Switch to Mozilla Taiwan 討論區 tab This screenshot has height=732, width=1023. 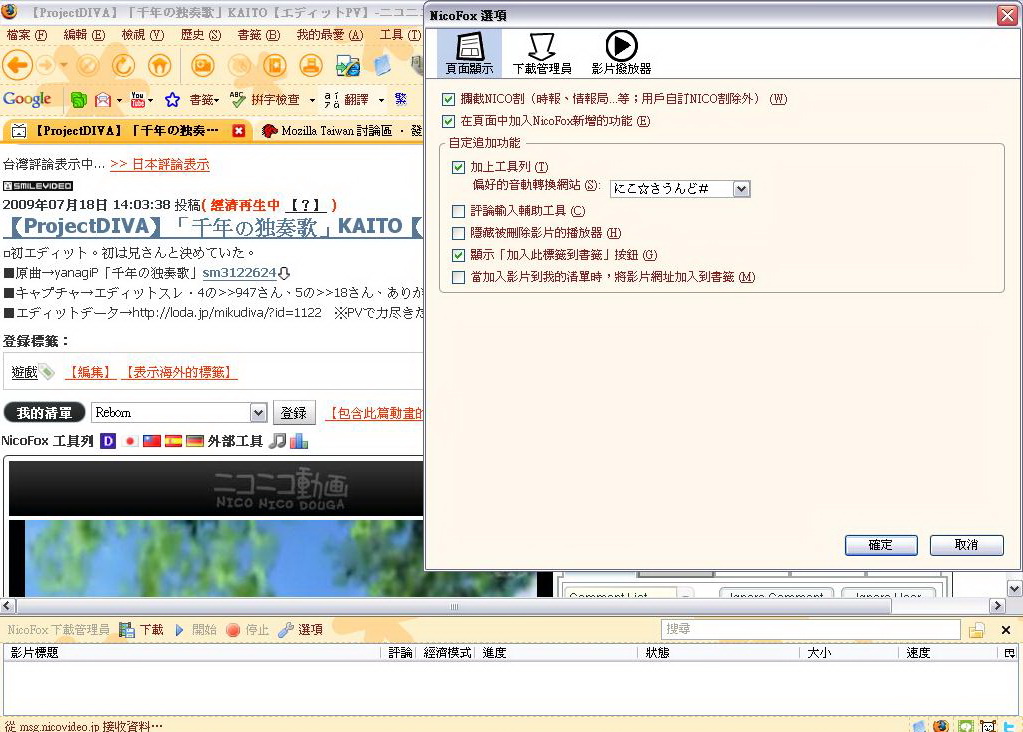pos(340,131)
